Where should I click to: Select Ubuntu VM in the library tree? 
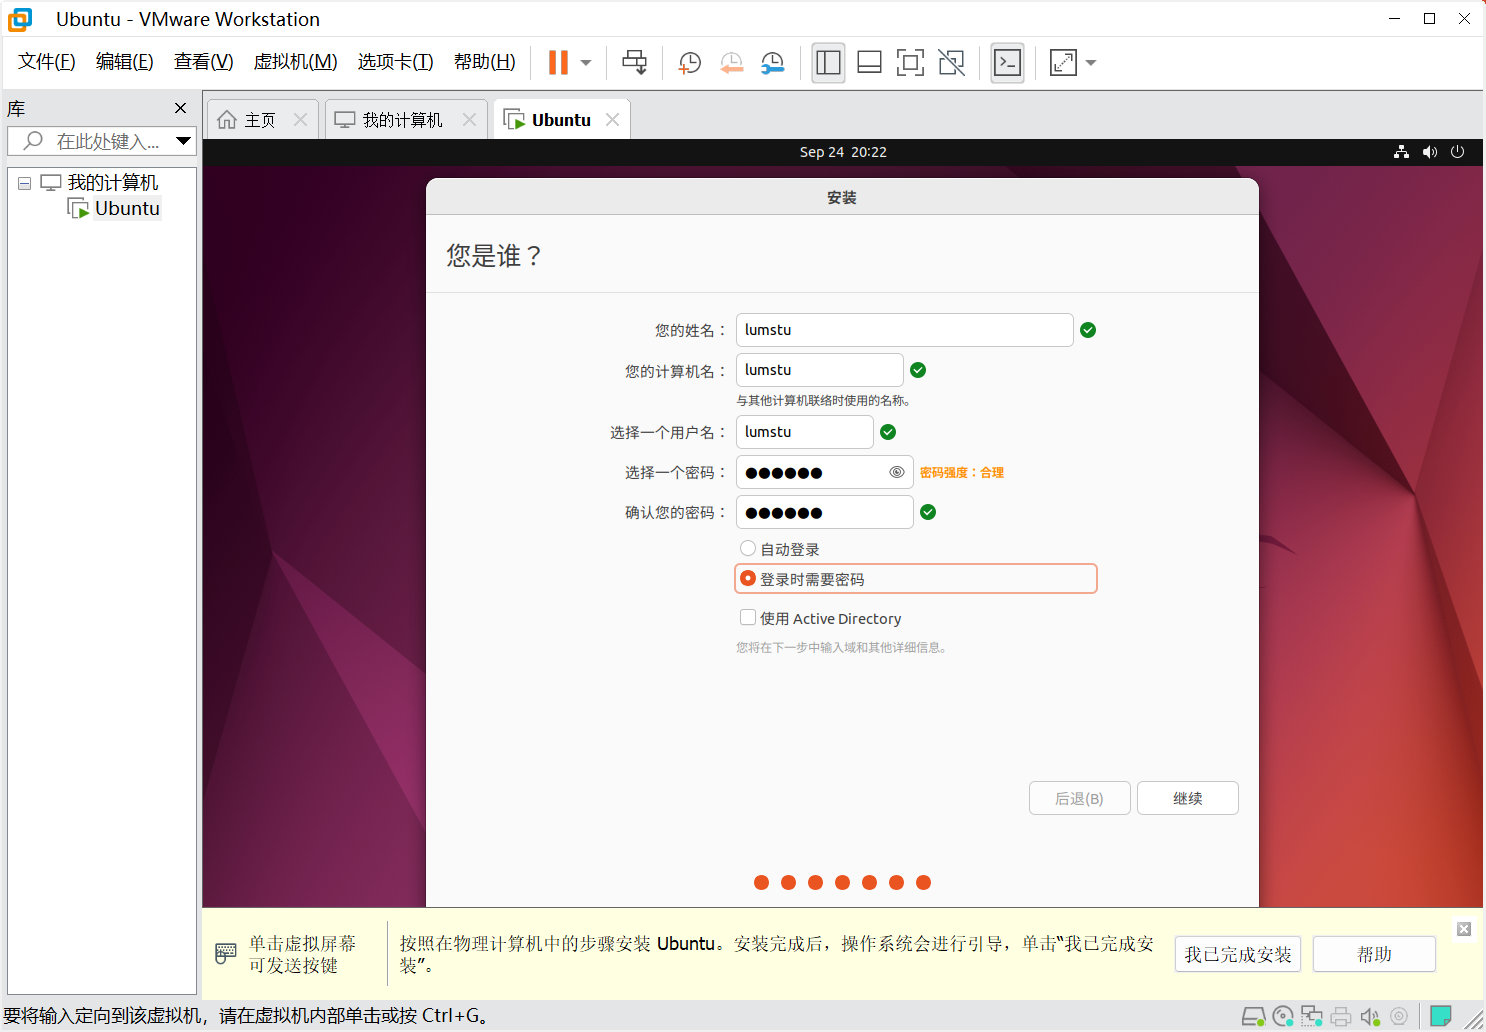click(x=127, y=208)
